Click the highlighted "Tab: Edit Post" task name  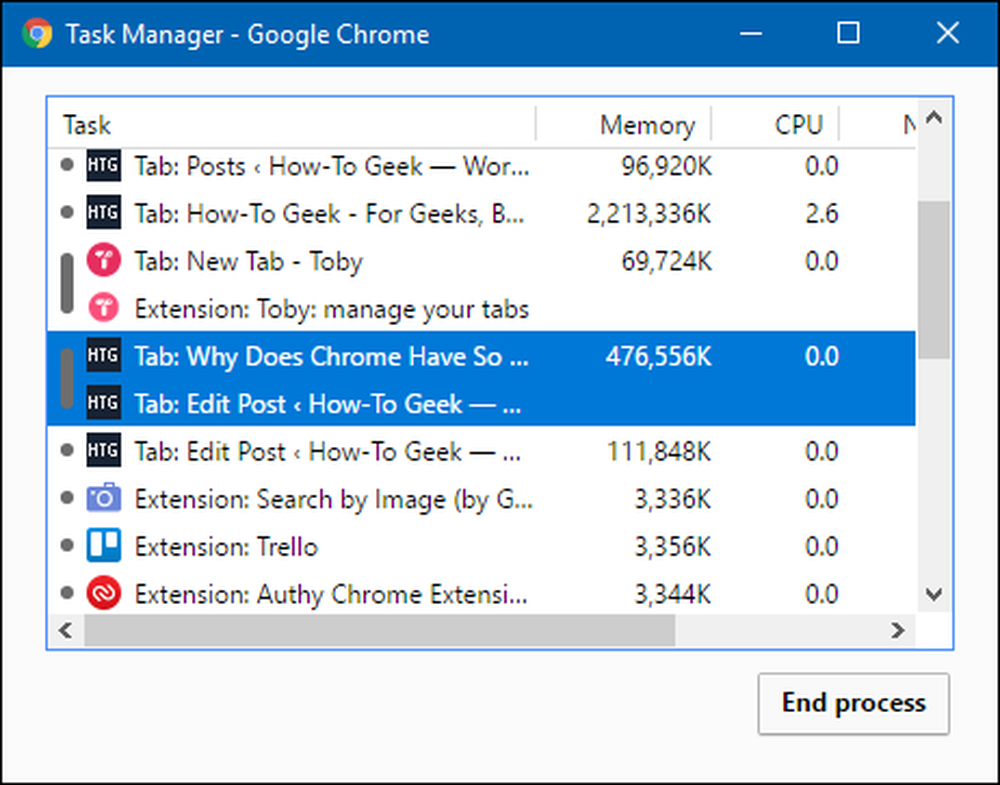click(328, 404)
